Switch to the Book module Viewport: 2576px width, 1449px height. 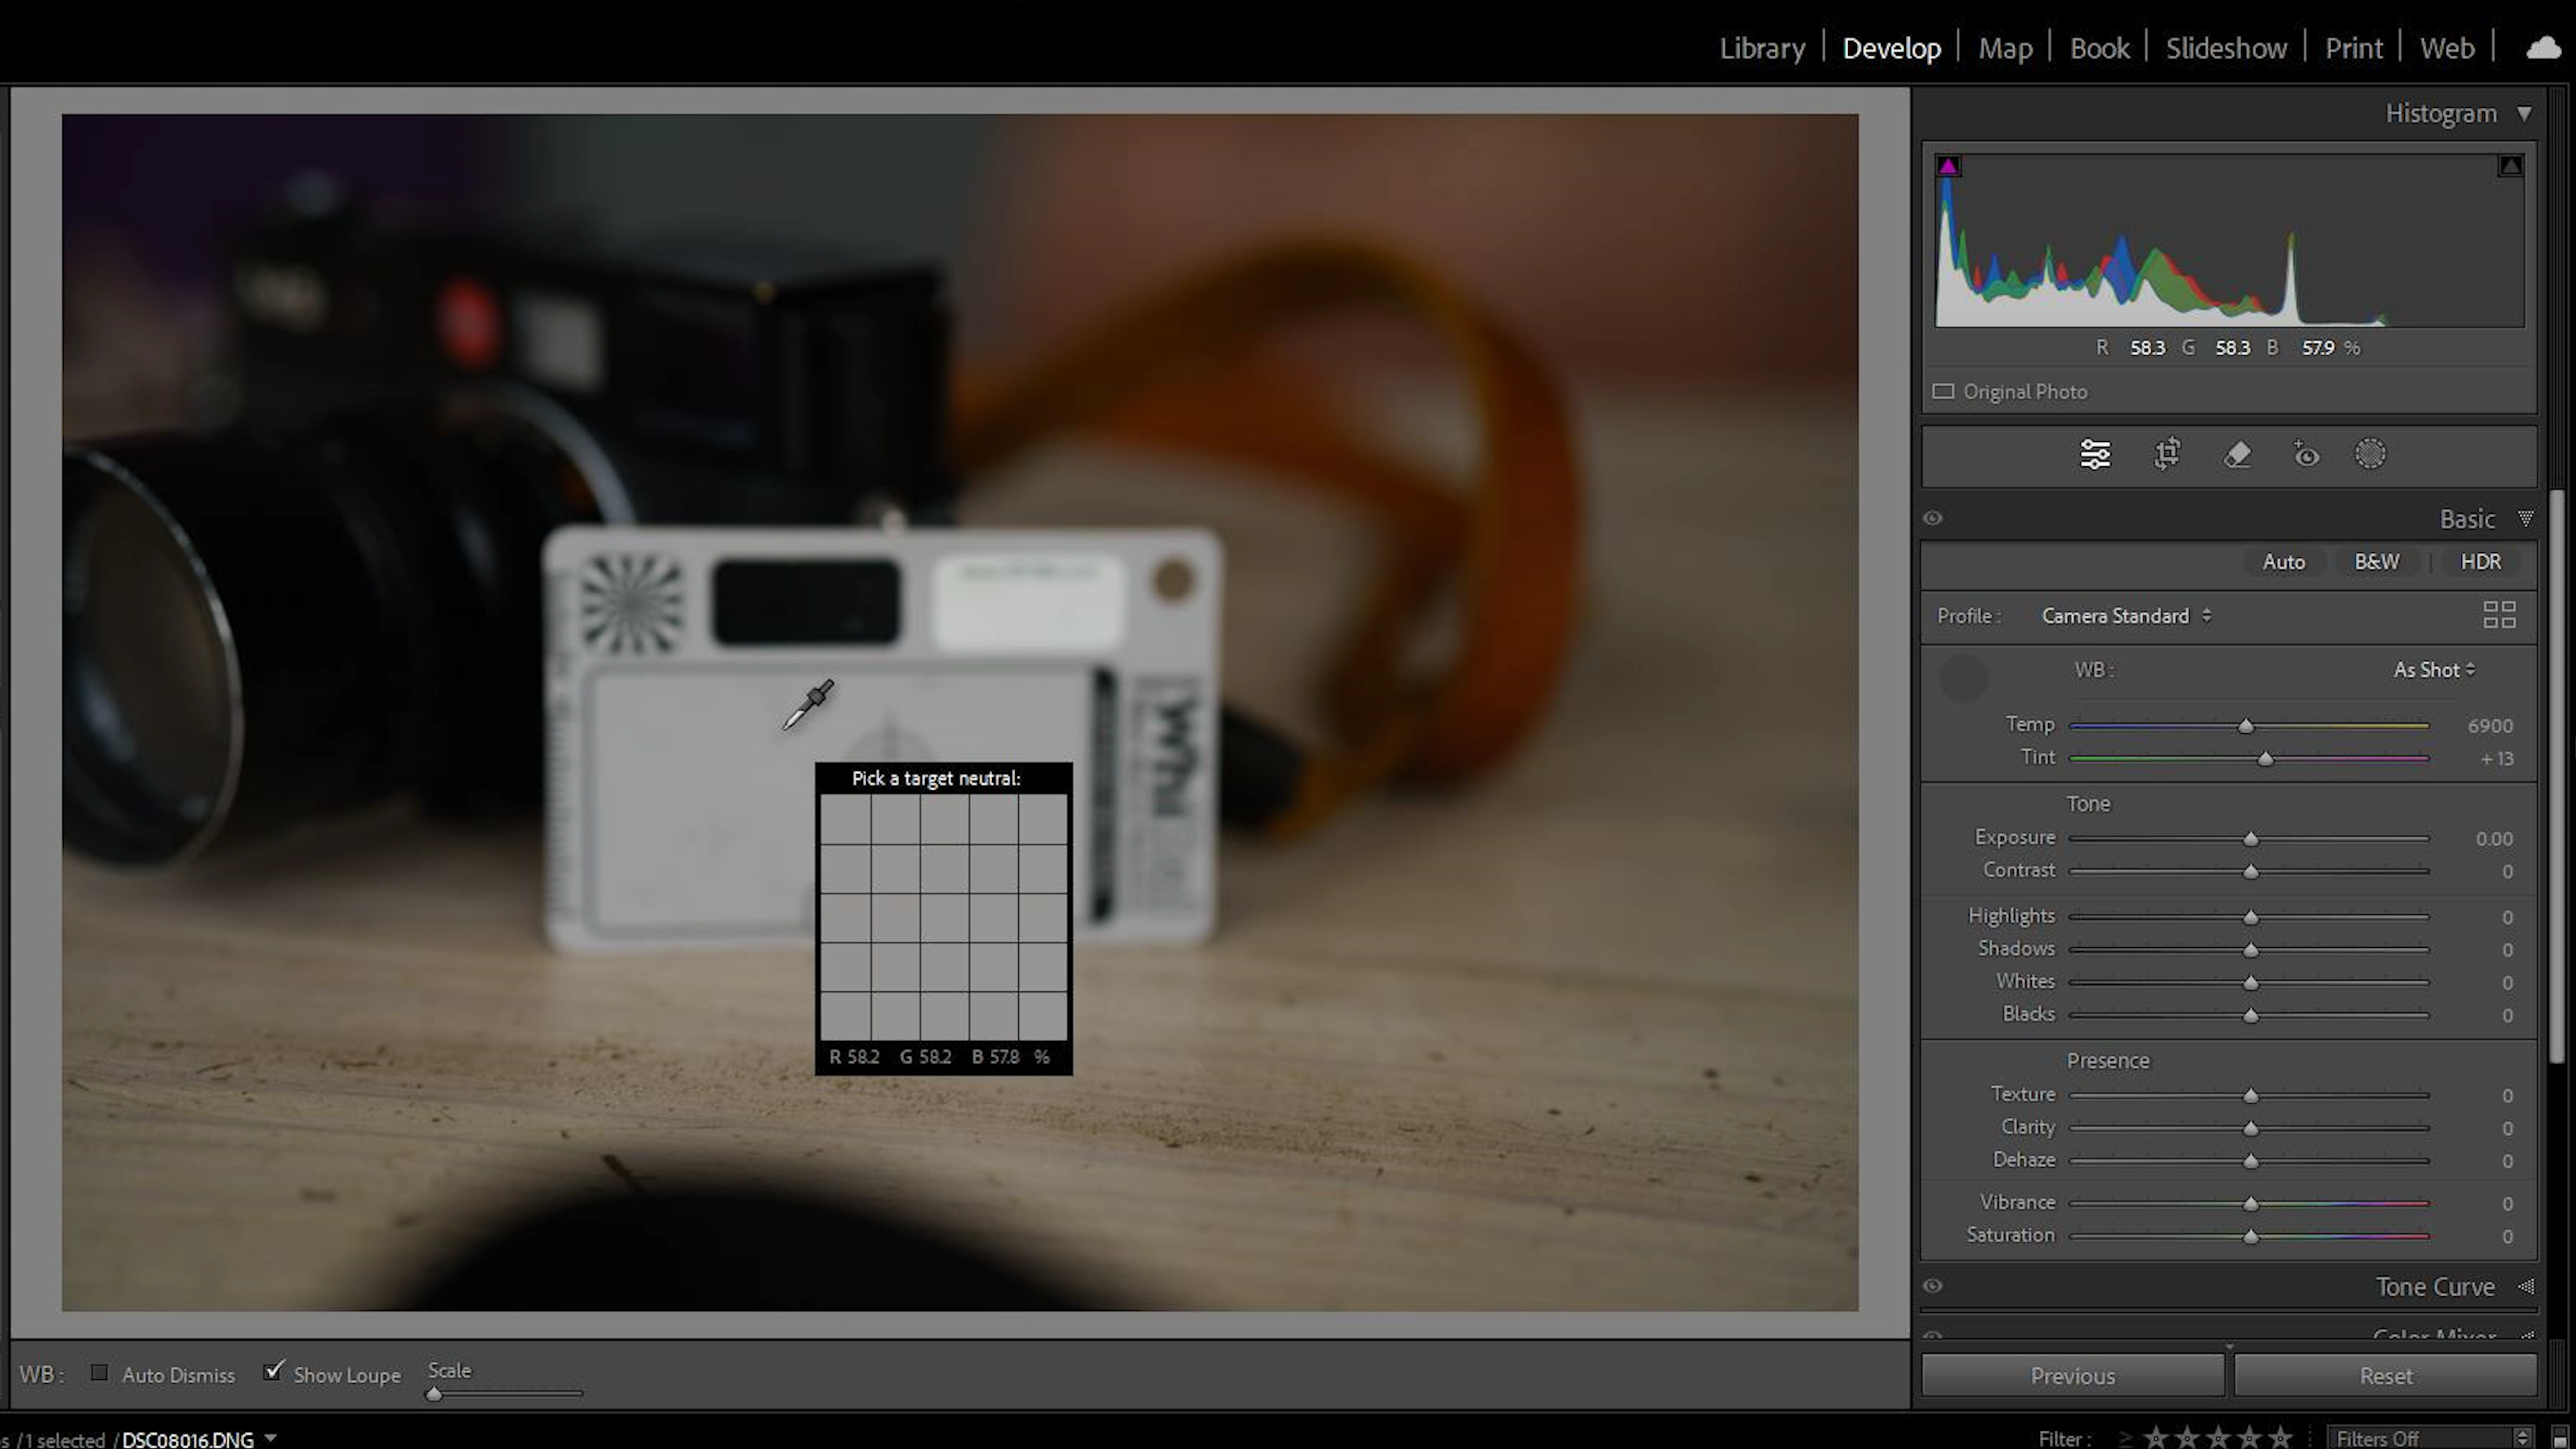coord(2099,48)
